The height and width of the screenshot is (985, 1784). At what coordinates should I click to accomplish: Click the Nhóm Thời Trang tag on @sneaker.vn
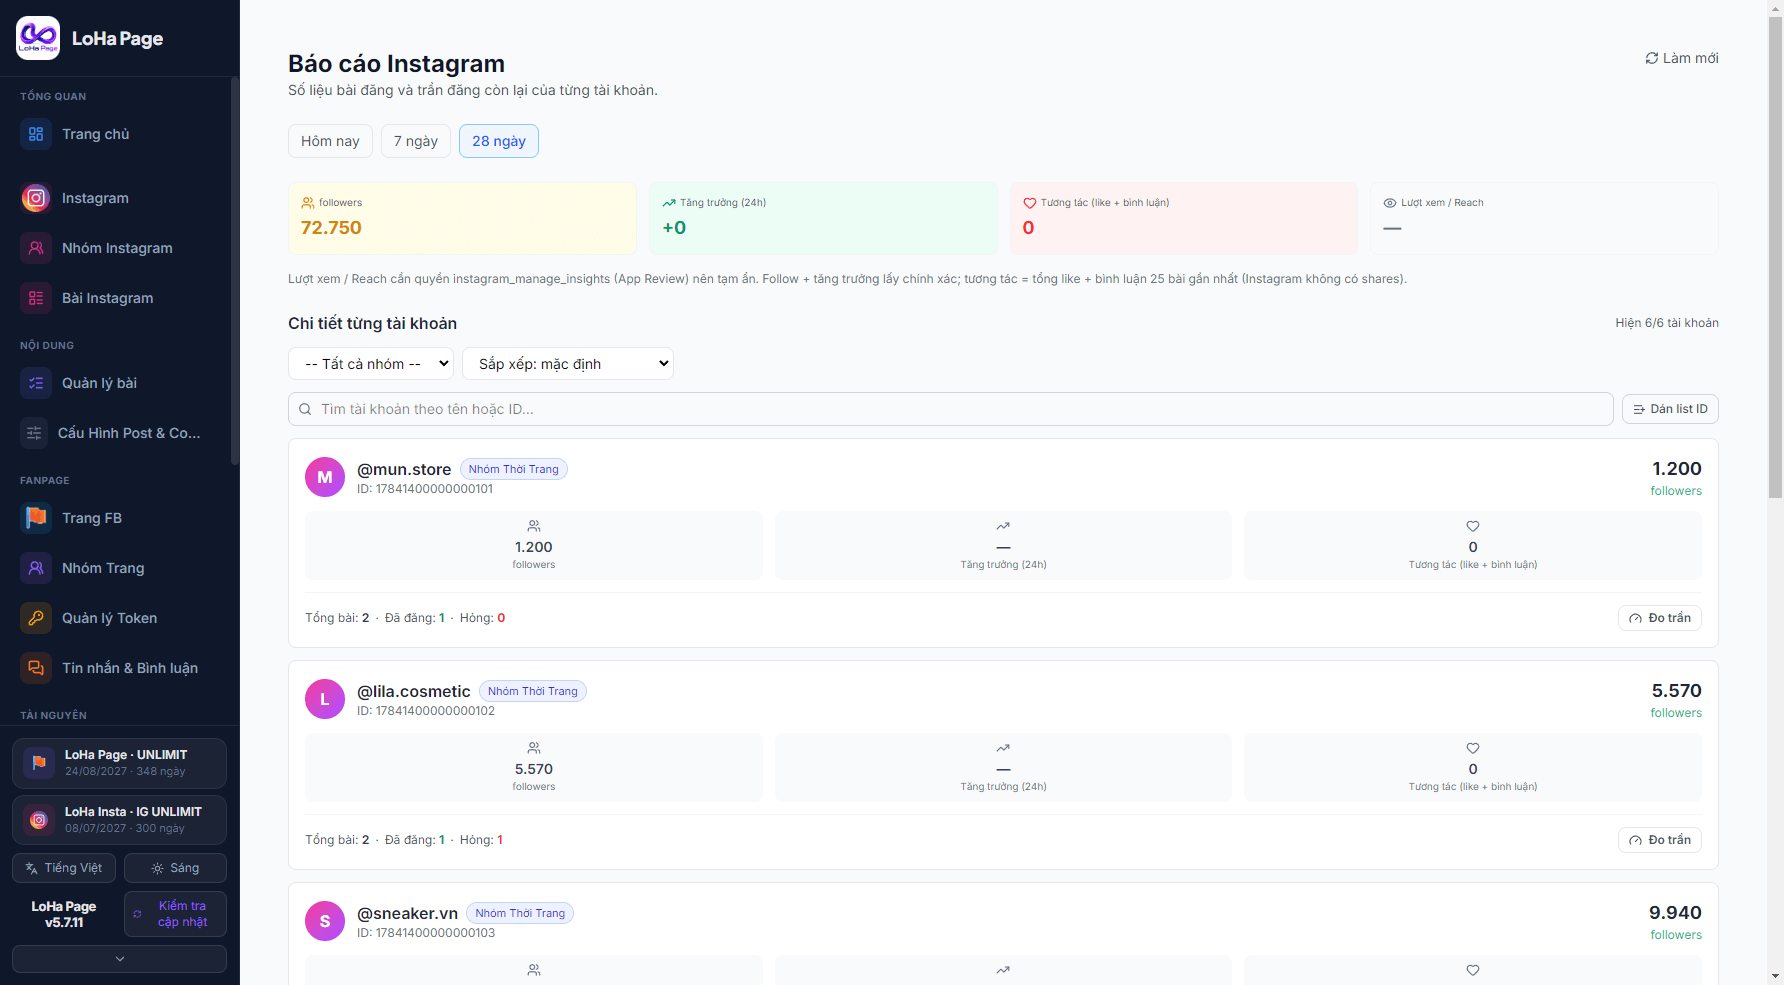(x=520, y=913)
